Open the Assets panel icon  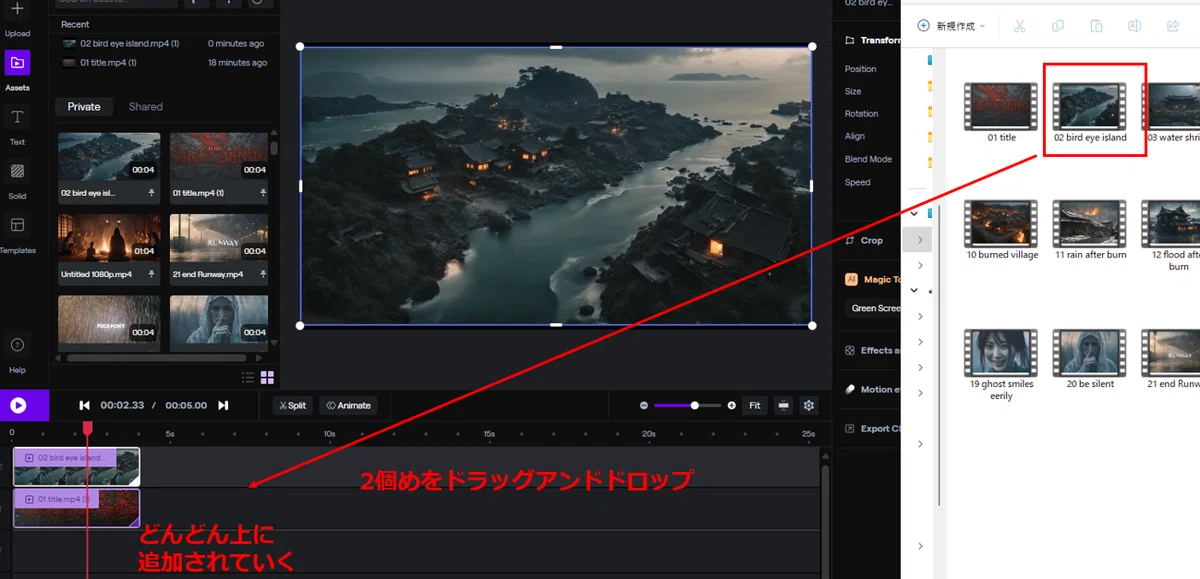[x=17, y=63]
